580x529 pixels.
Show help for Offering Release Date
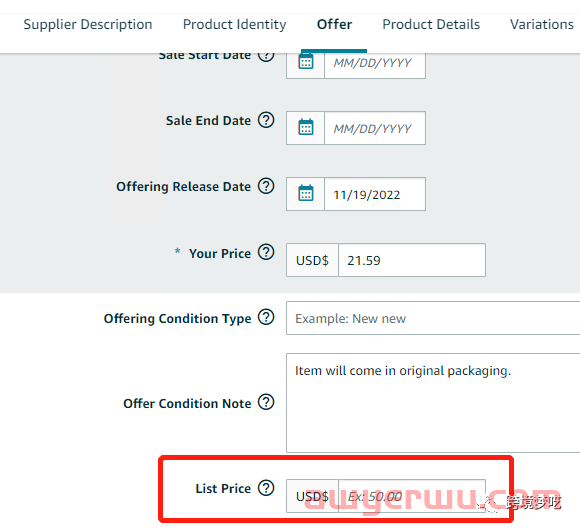(x=266, y=186)
